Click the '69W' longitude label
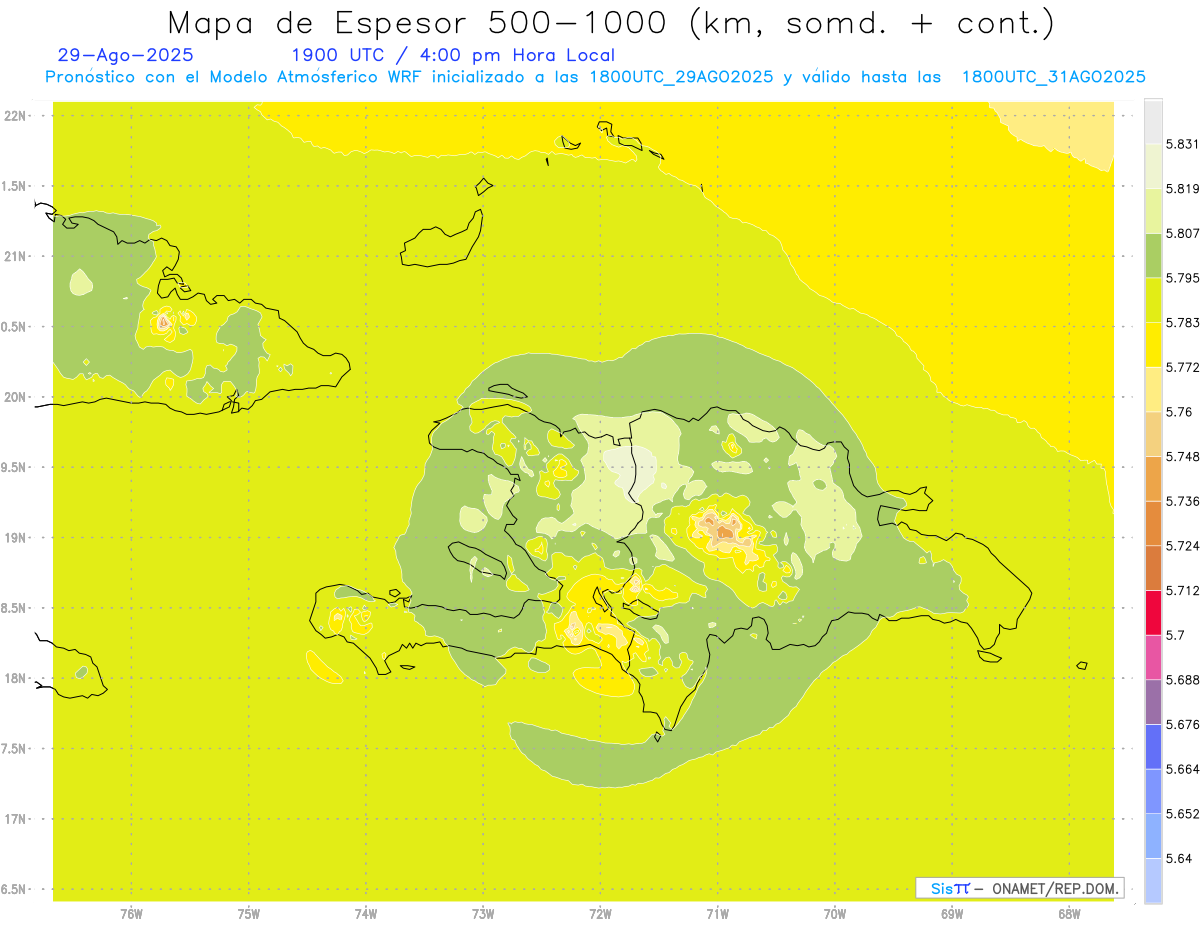Screen dimensions: 1200x927 point(951,914)
